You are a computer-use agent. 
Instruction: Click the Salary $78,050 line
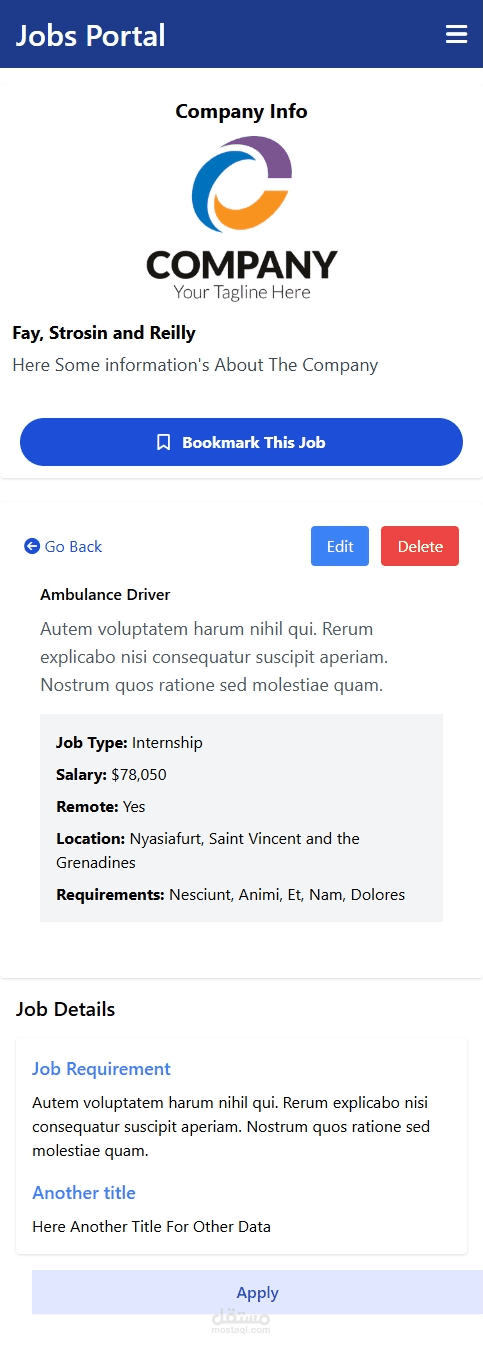tap(111, 775)
